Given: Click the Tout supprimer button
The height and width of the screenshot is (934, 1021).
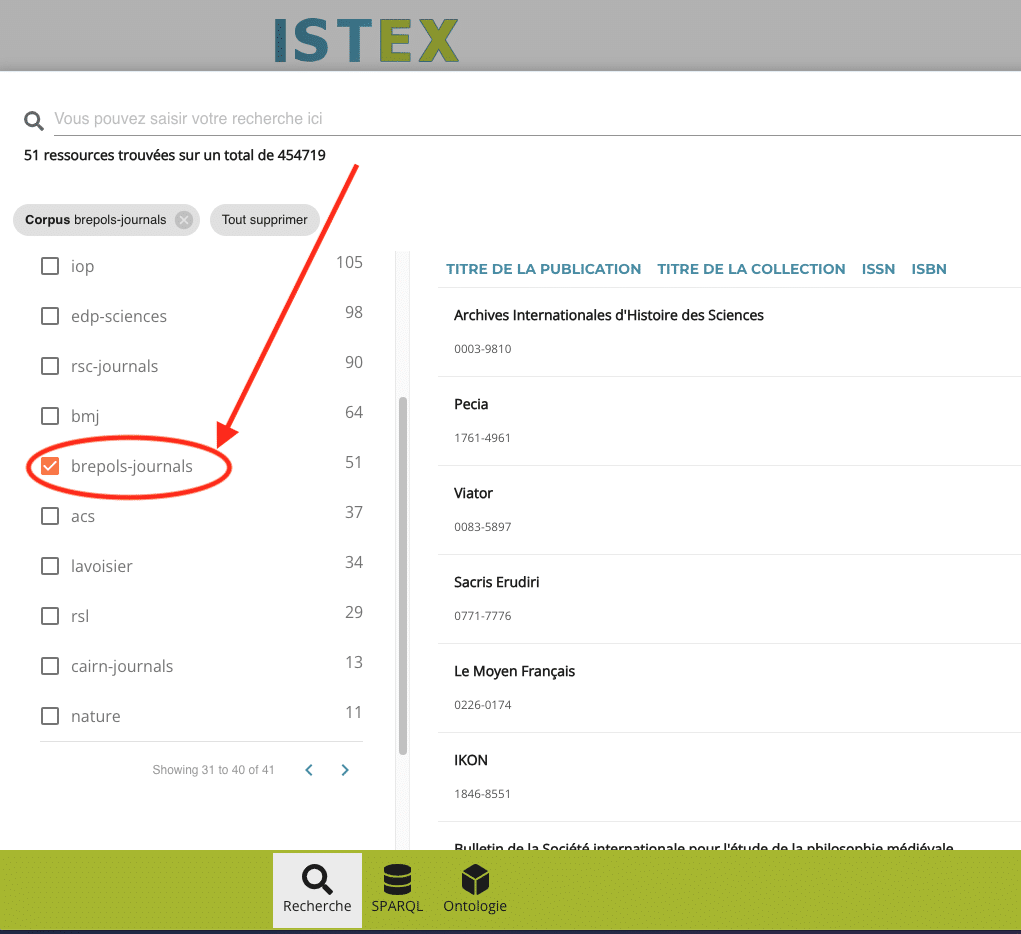Looking at the screenshot, I should coord(264,220).
